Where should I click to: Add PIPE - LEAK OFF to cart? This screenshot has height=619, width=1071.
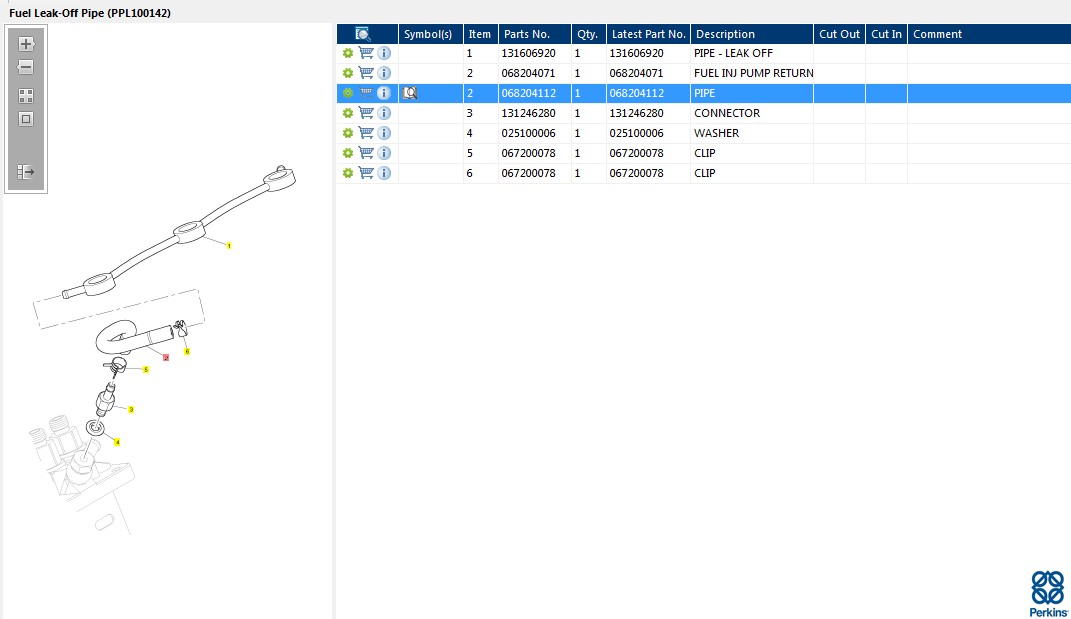click(366, 53)
